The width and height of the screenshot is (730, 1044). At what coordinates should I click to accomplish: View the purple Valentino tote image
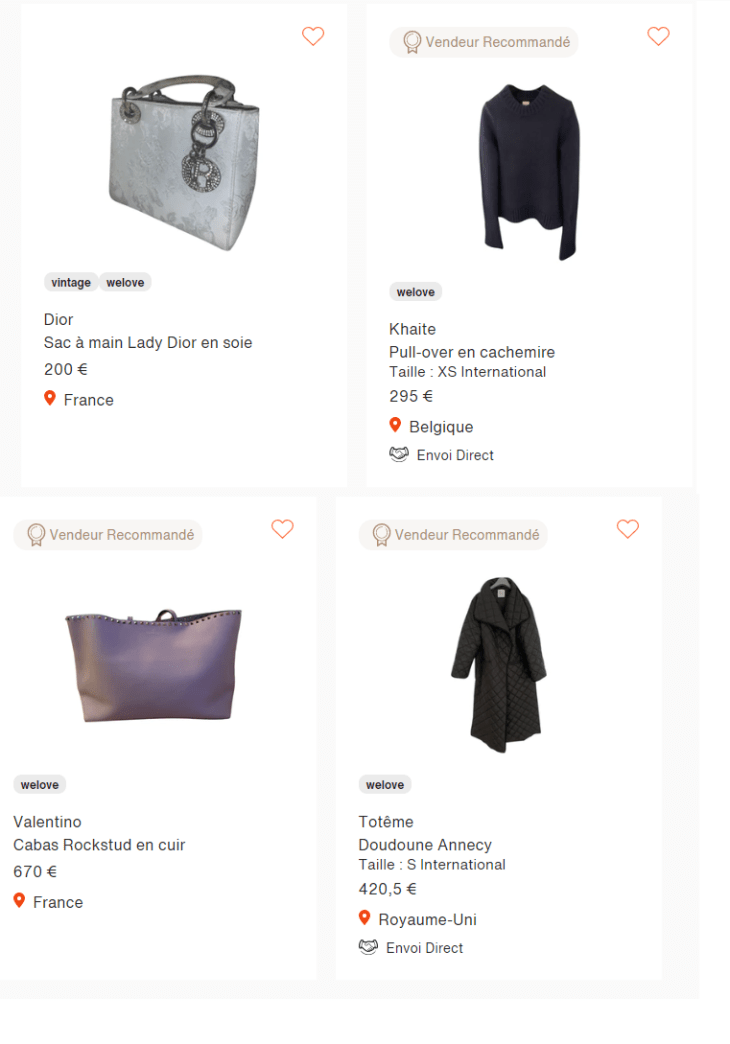coord(153,663)
